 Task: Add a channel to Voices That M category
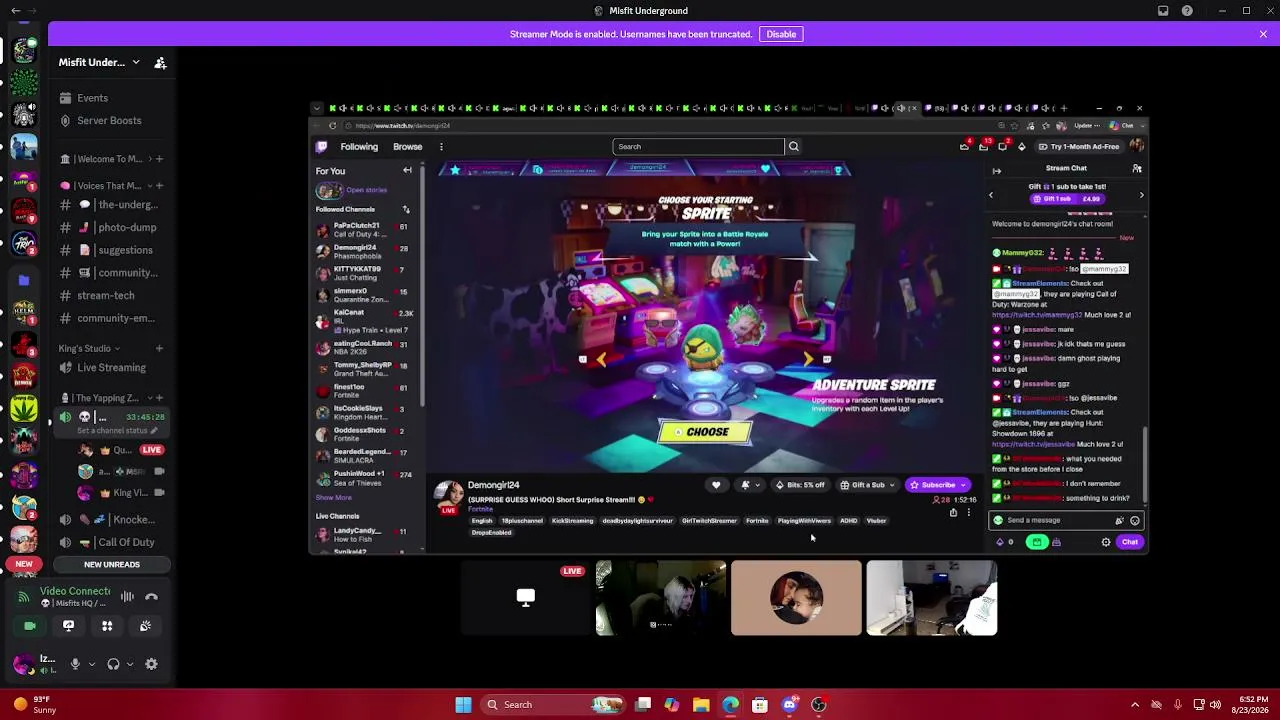[x=159, y=186]
